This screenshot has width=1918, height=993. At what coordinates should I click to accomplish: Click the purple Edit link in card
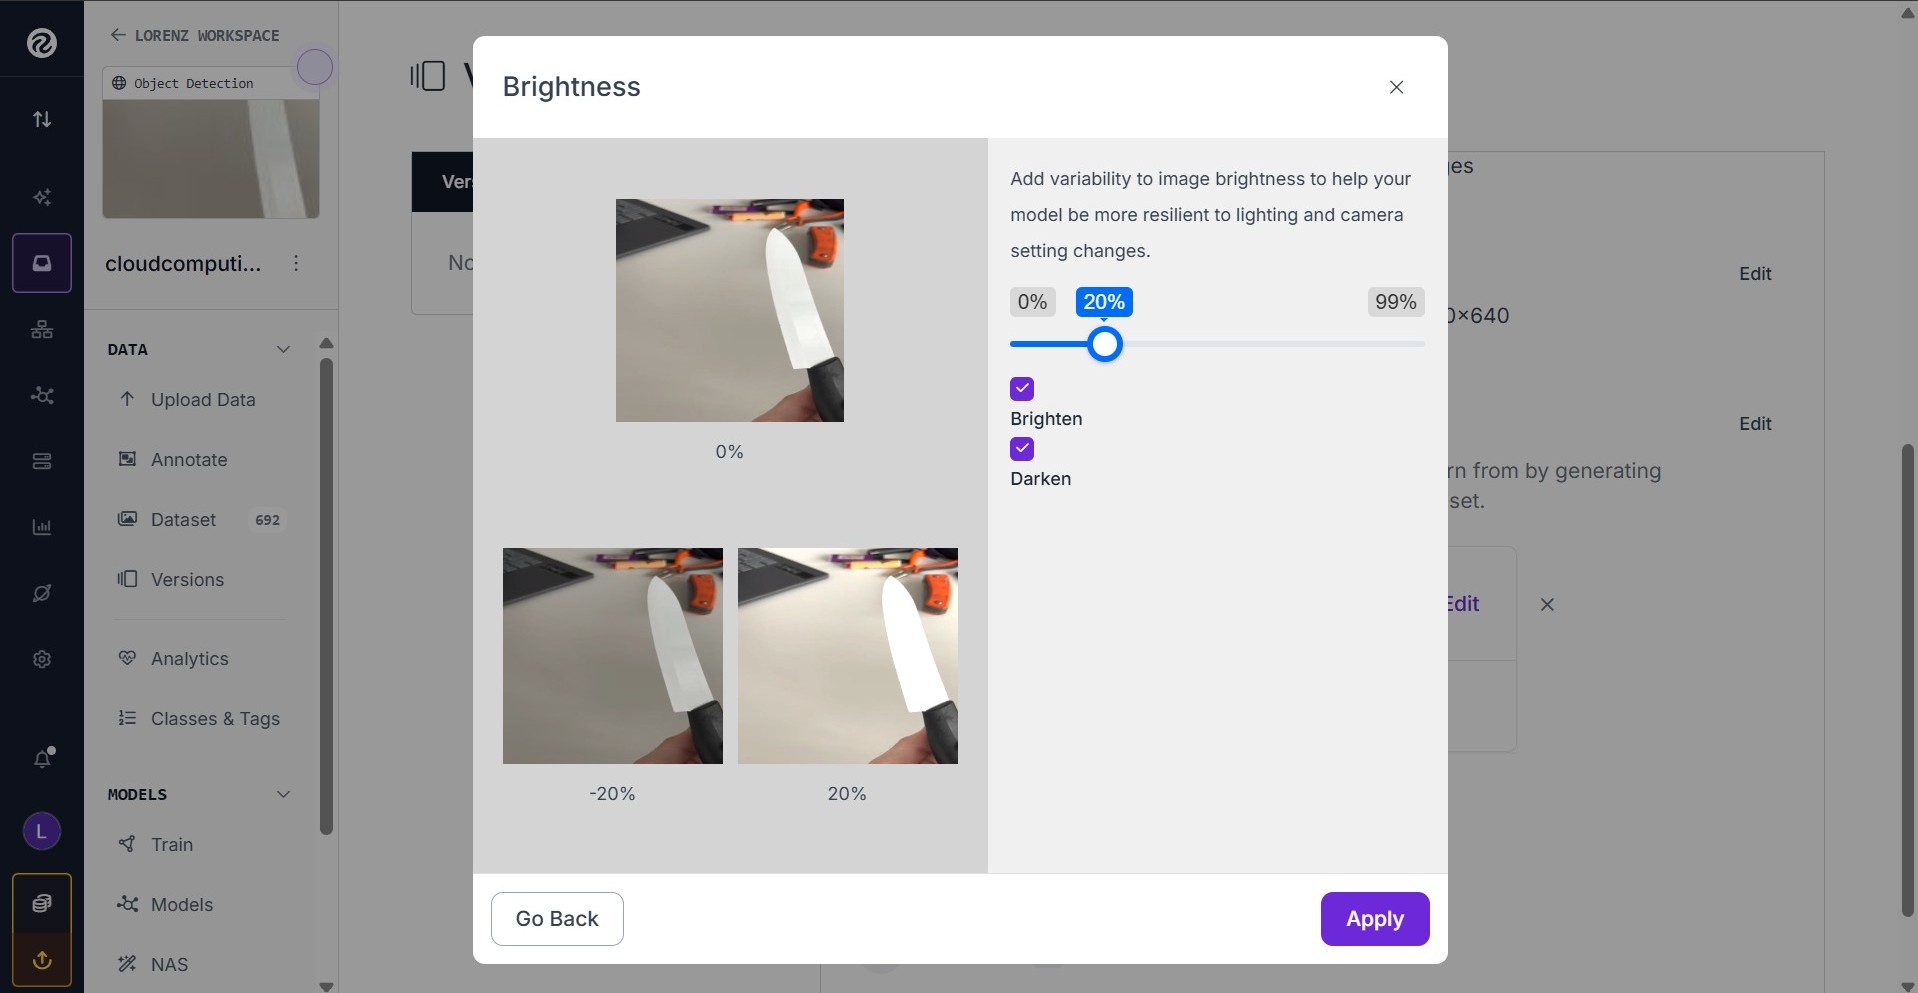pyautogui.click(x=1463, y=604)
